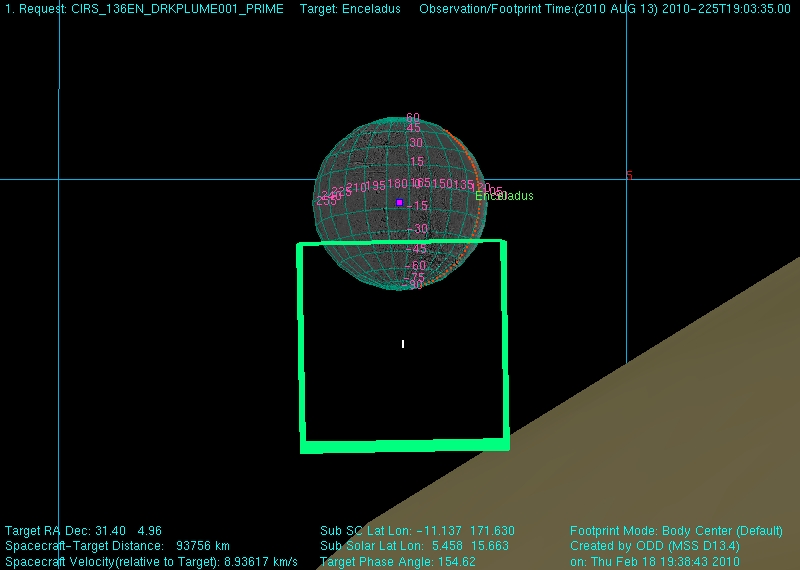Click the 'Target: Enceladus' header text
The image size is (800, 570).
click(350, 9)
